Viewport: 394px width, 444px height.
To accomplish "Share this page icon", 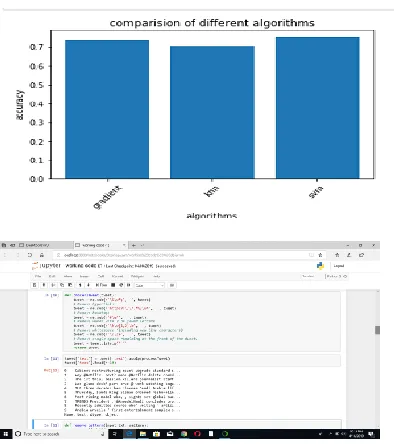I will (x=362, y=255).
